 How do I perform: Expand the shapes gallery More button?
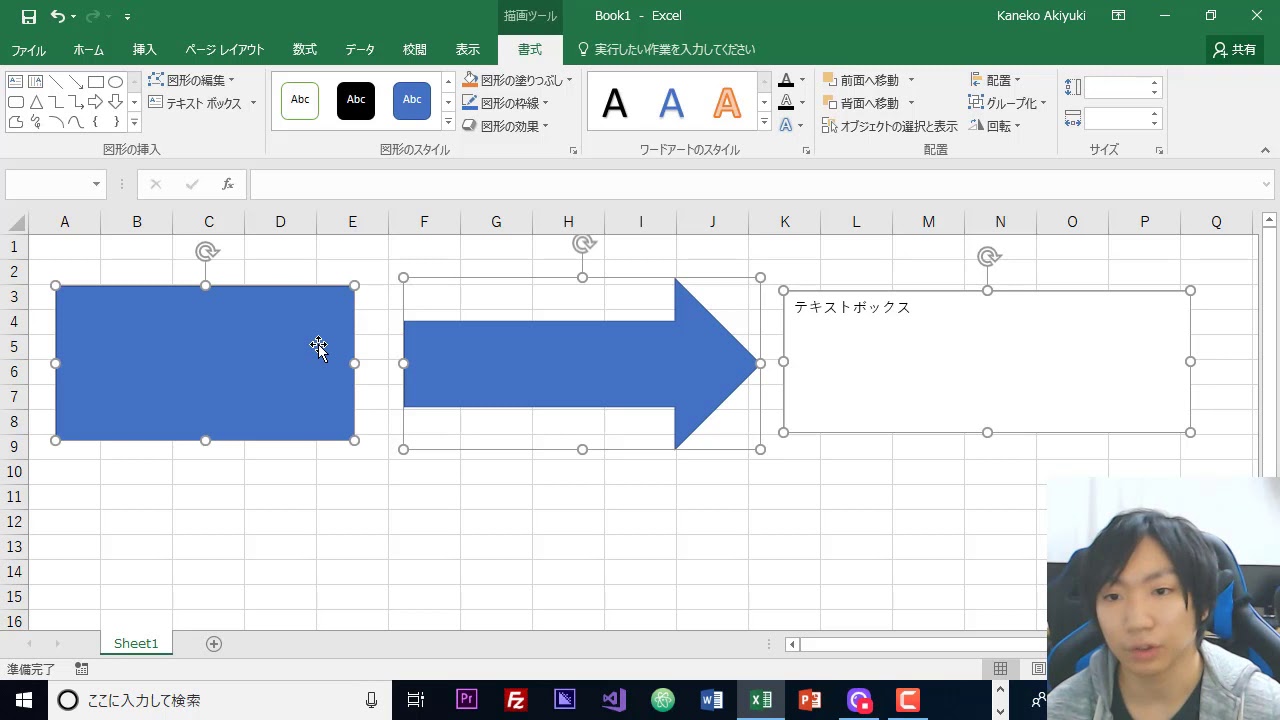134,122
